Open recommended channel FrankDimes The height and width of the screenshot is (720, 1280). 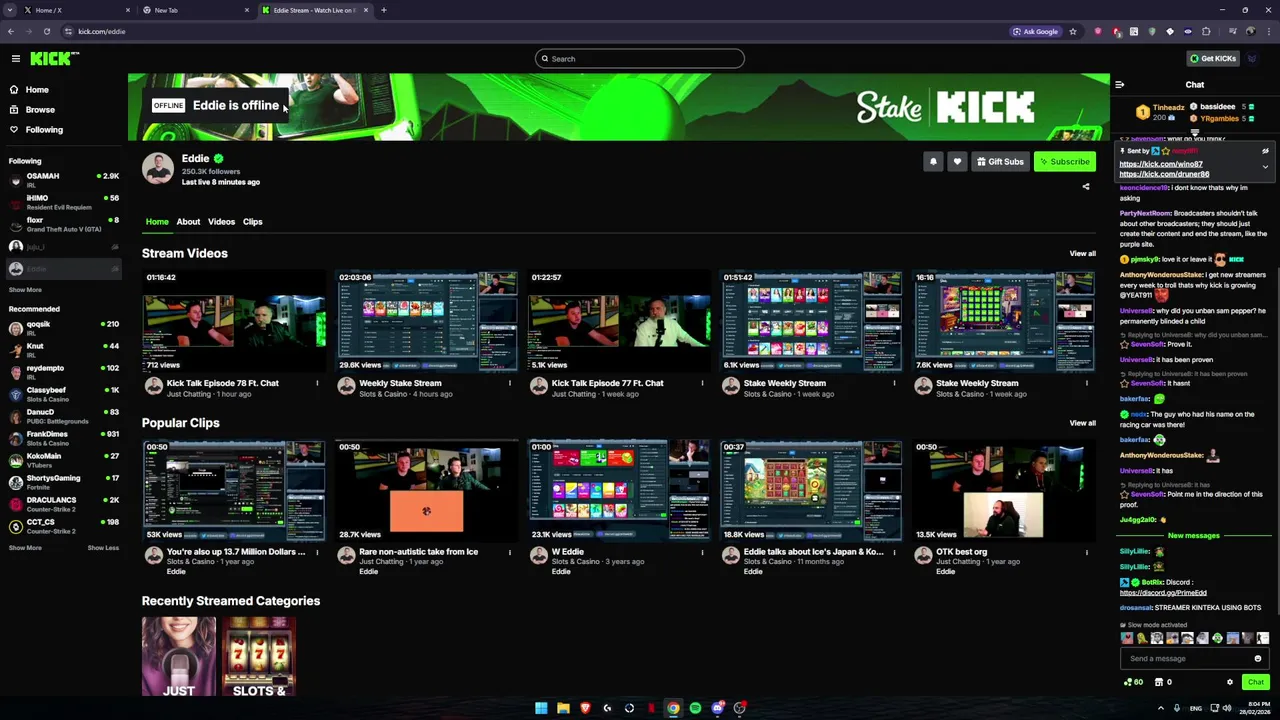click(64, 438)
